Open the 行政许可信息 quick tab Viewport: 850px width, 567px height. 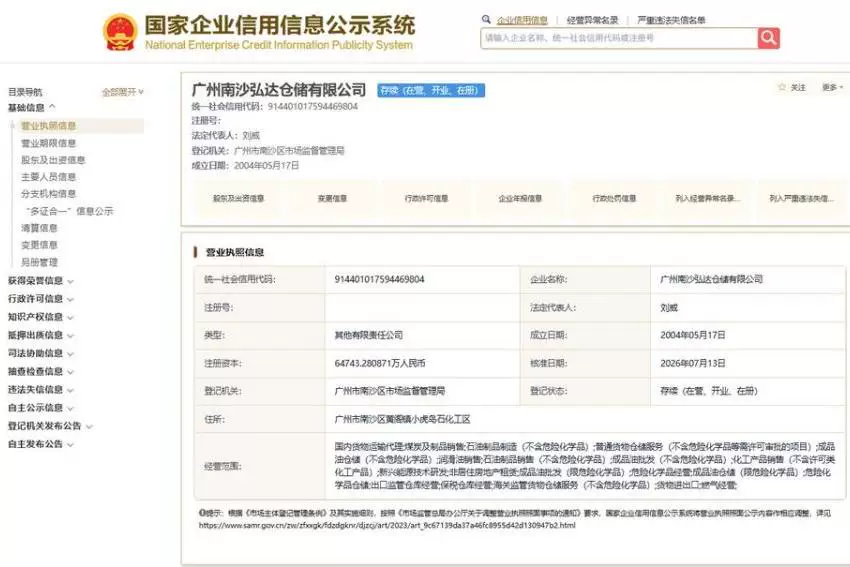click(426, 198)
